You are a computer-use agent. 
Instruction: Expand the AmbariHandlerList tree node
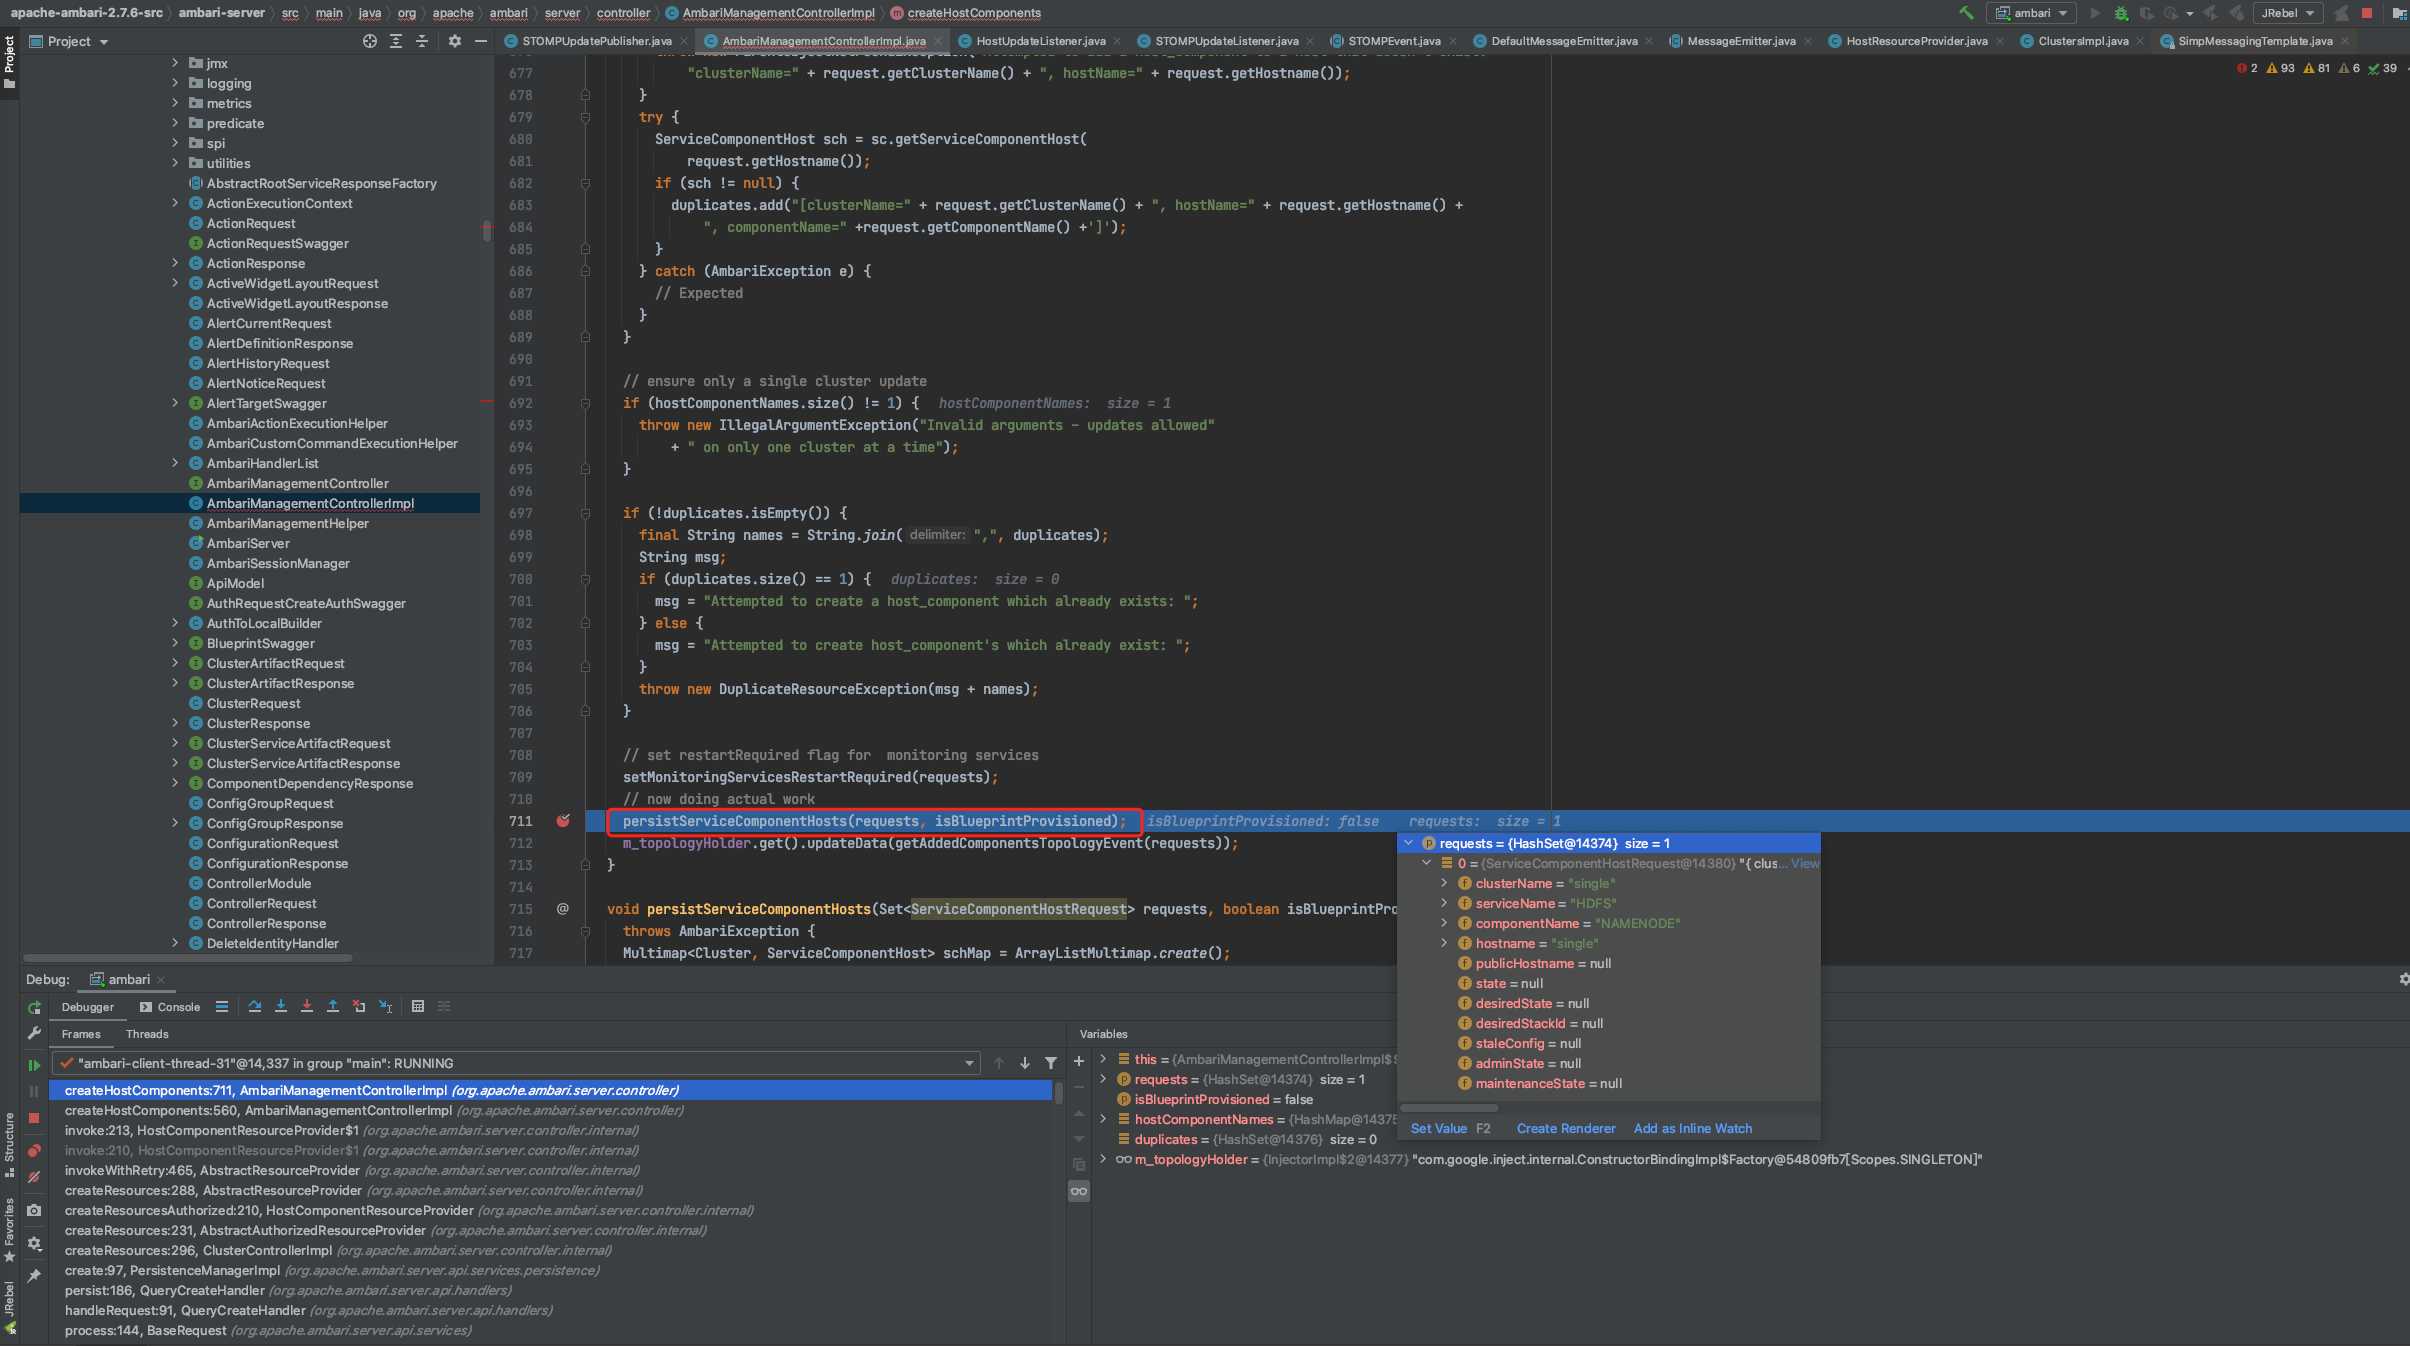(175, 462)
